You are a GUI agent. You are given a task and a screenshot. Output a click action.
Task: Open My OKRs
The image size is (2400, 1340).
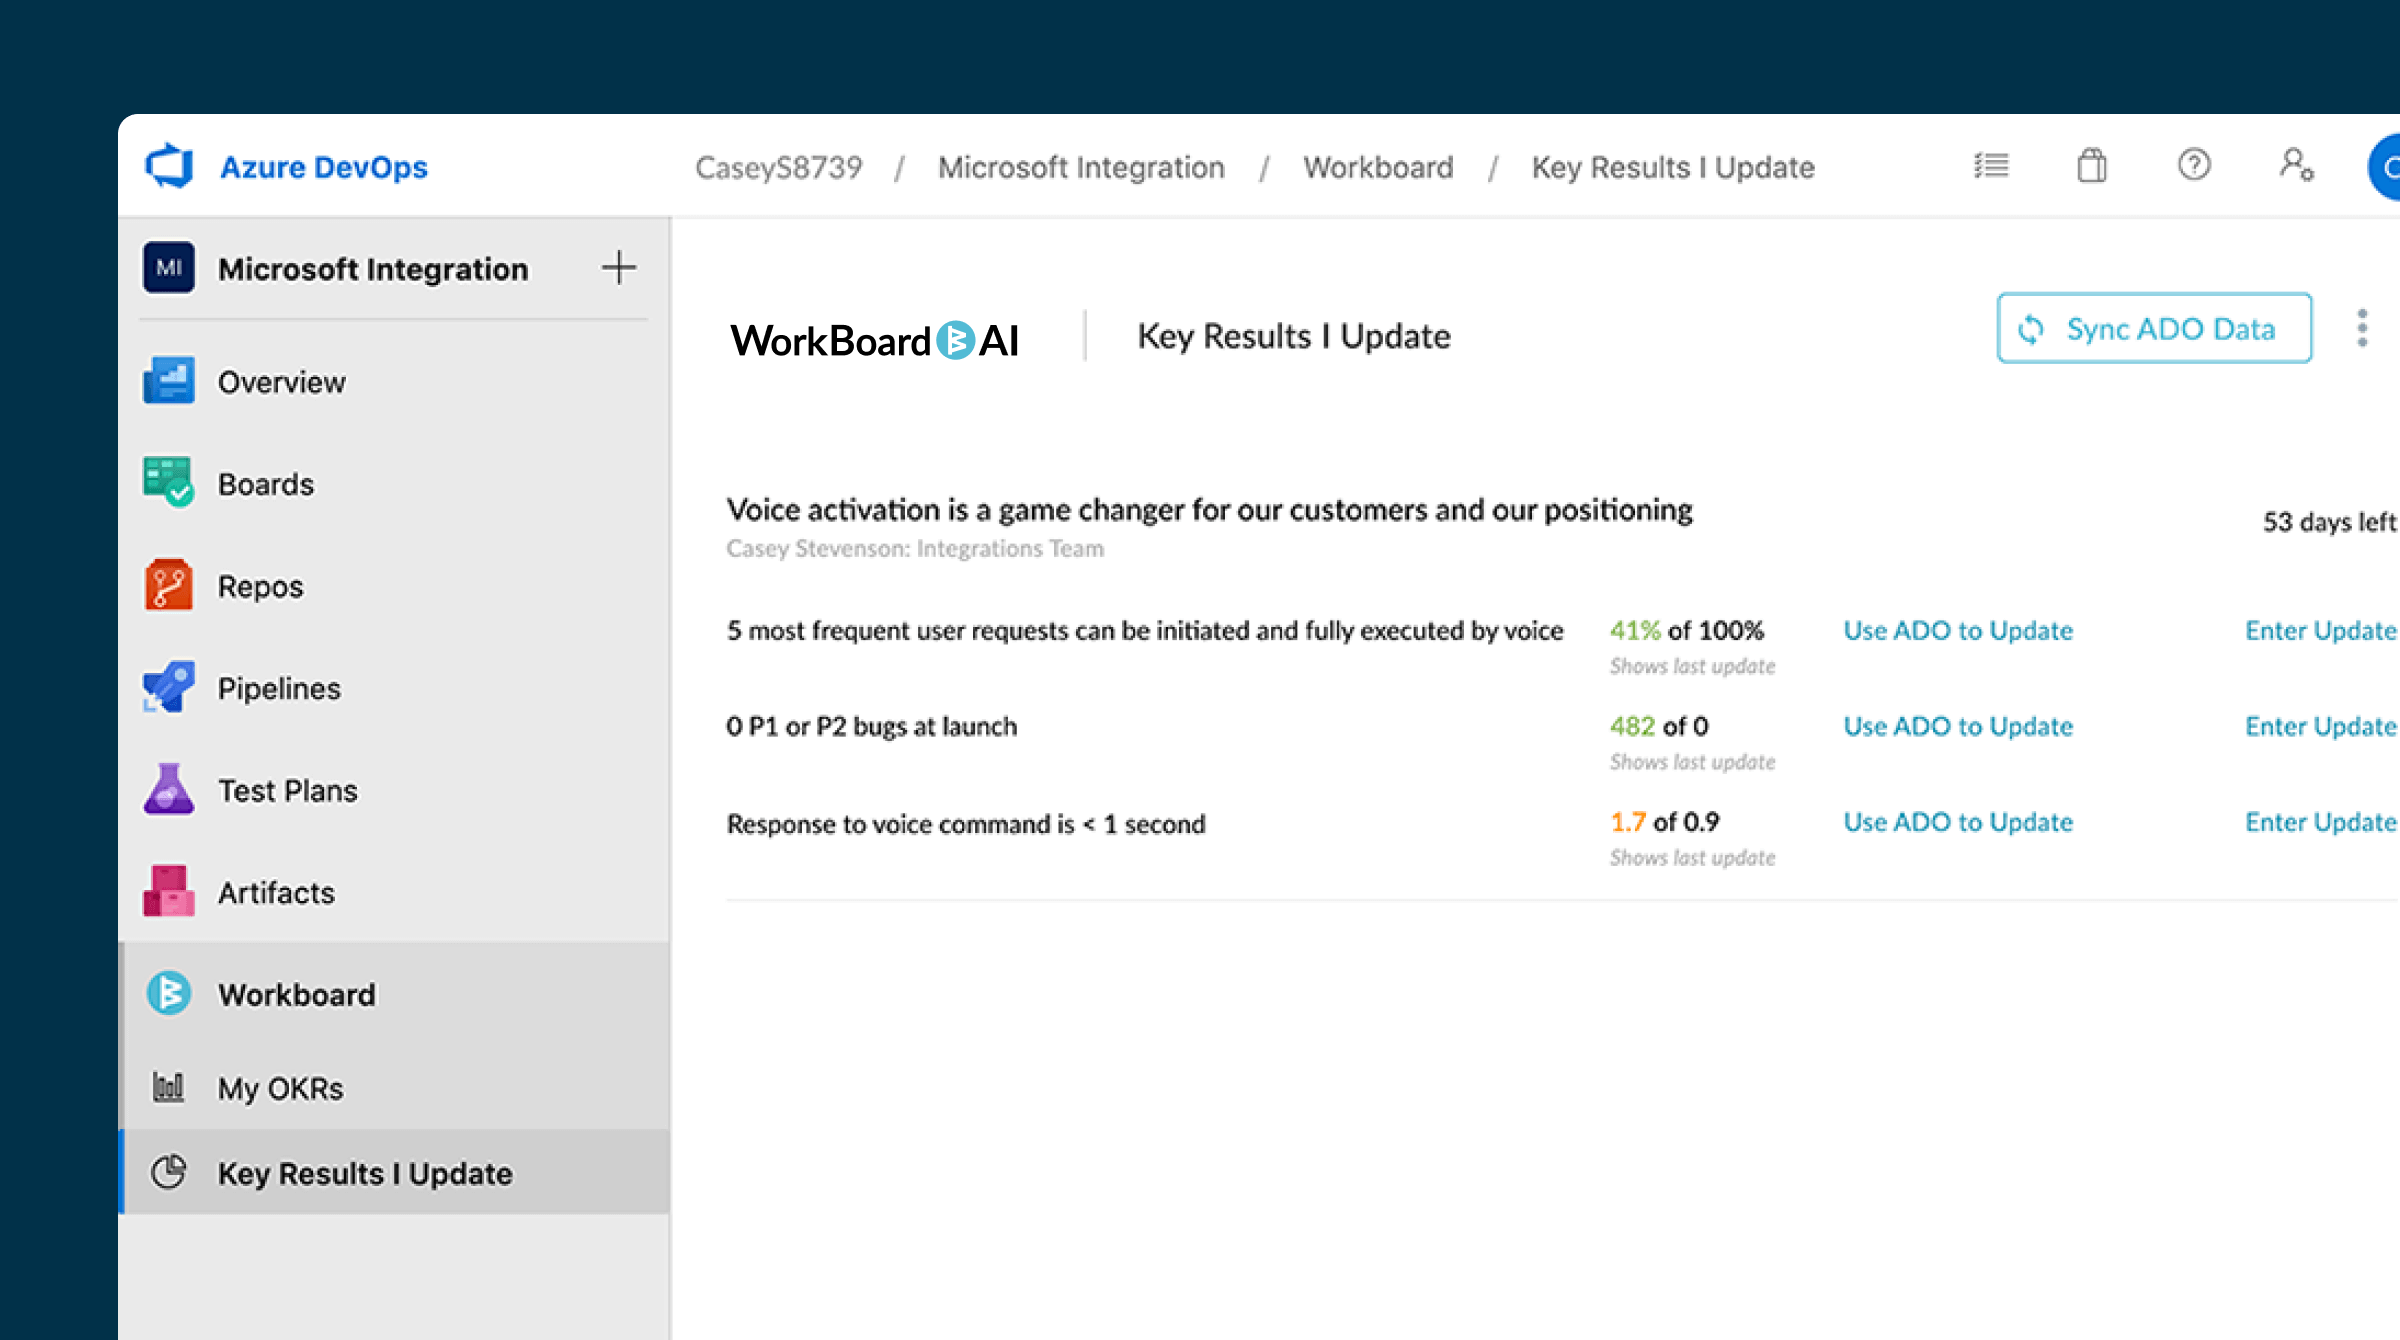pos(280,1088)
